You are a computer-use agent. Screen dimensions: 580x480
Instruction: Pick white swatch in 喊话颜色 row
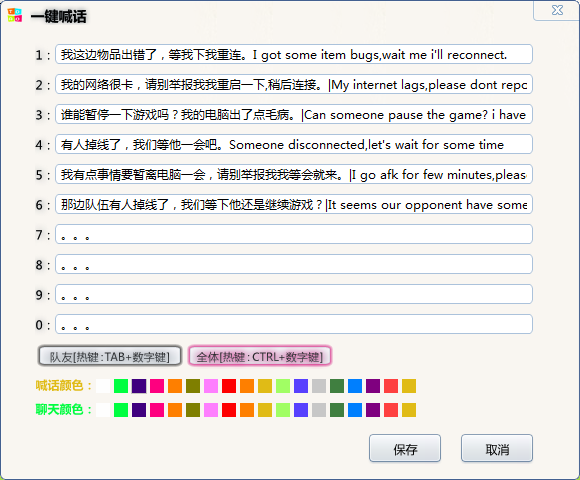point(103,386)
